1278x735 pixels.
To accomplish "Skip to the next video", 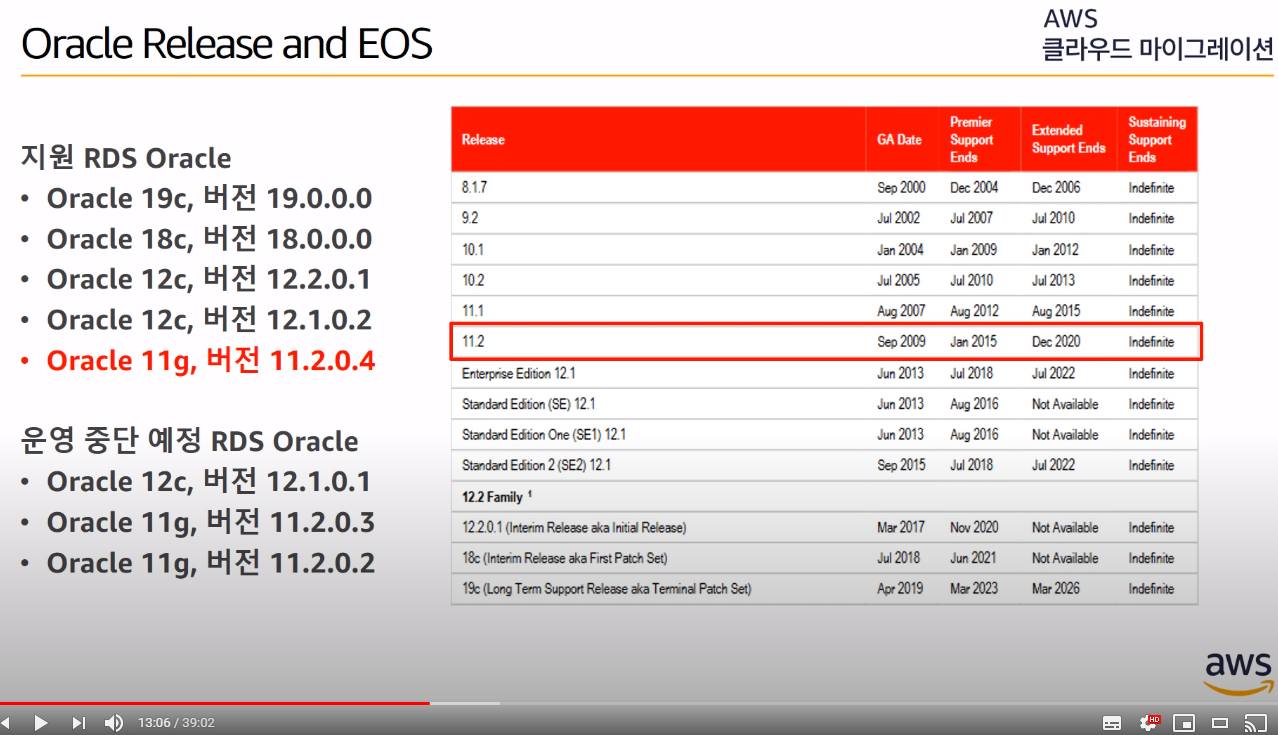I will pos(79,722).
